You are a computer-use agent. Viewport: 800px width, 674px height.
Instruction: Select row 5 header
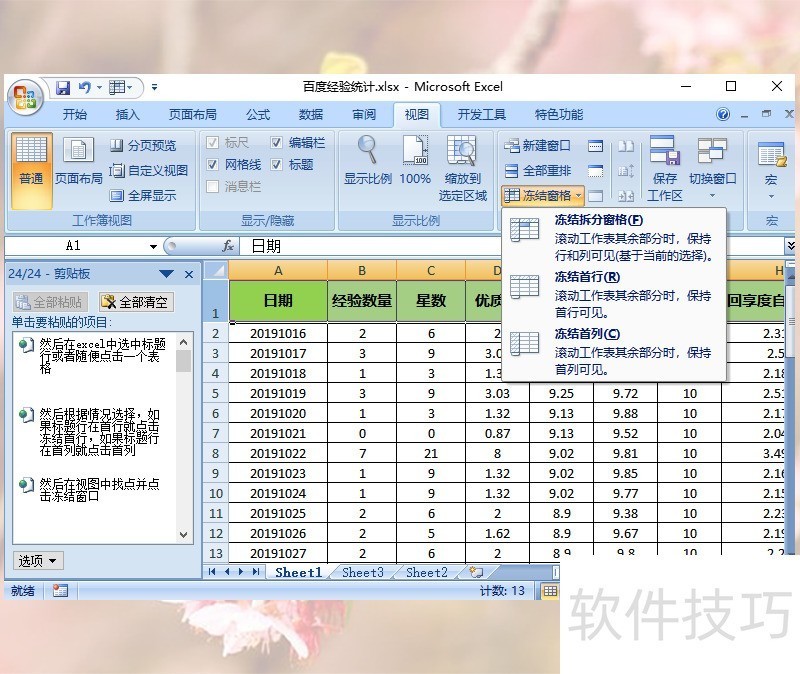point(215,393)
